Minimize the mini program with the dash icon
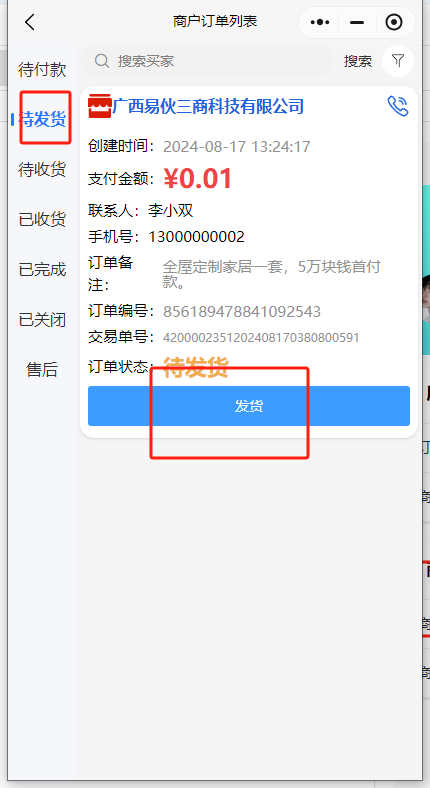Viewport: 430px width, 788px height. pyautogui.click(x=357, y=23)
